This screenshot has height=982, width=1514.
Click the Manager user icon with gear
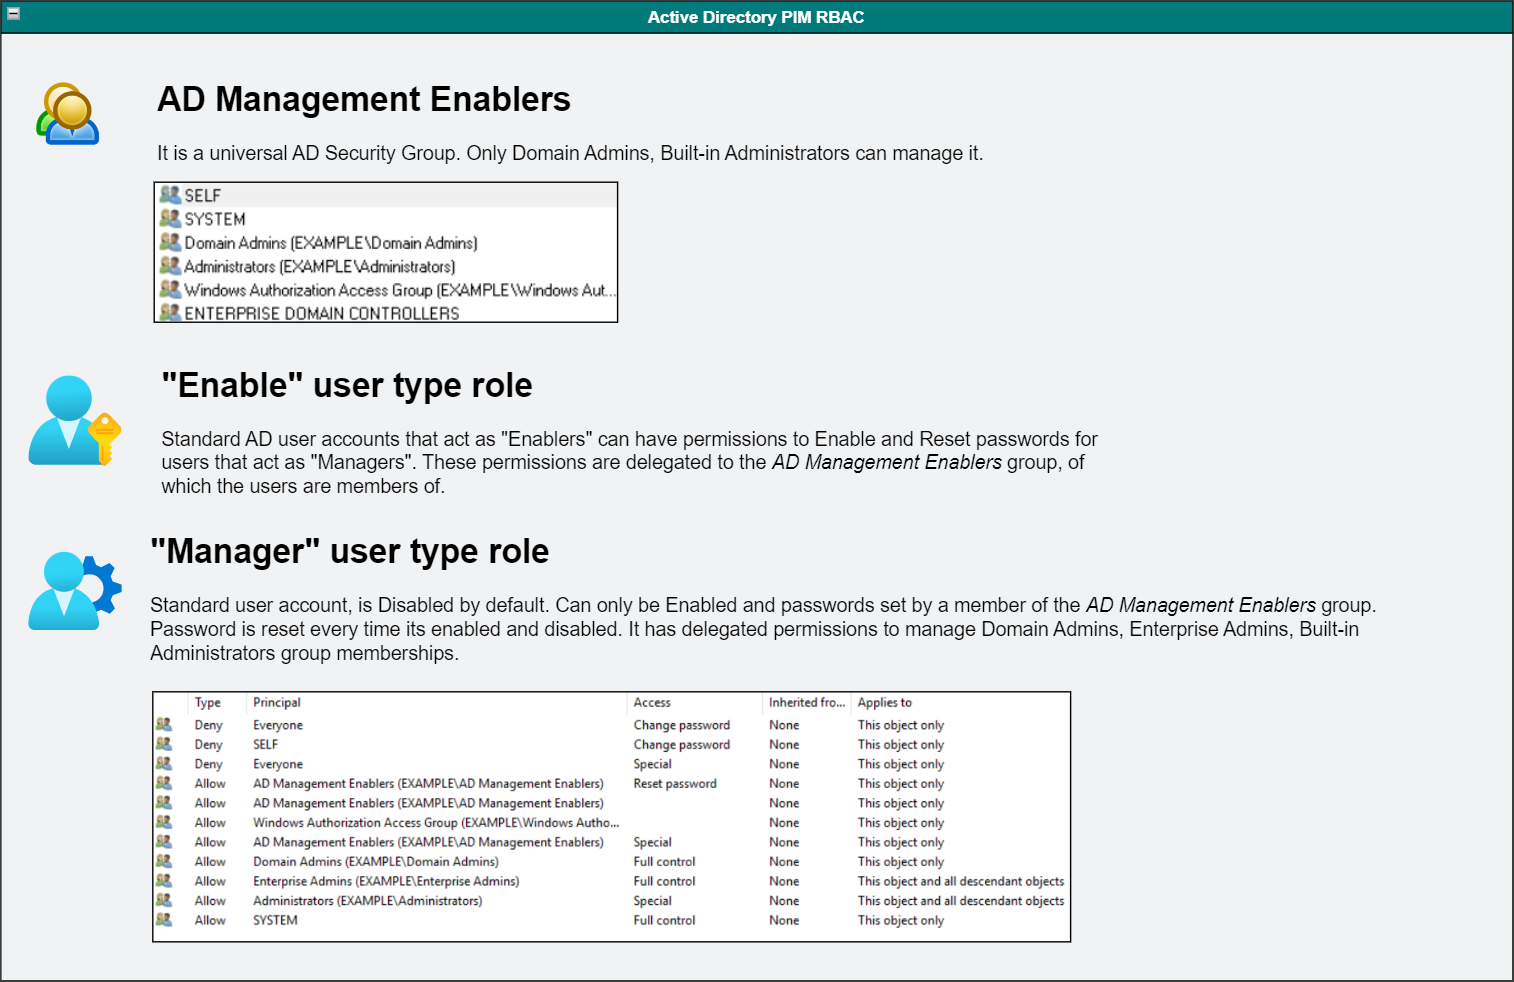click(x=74, y=590)
